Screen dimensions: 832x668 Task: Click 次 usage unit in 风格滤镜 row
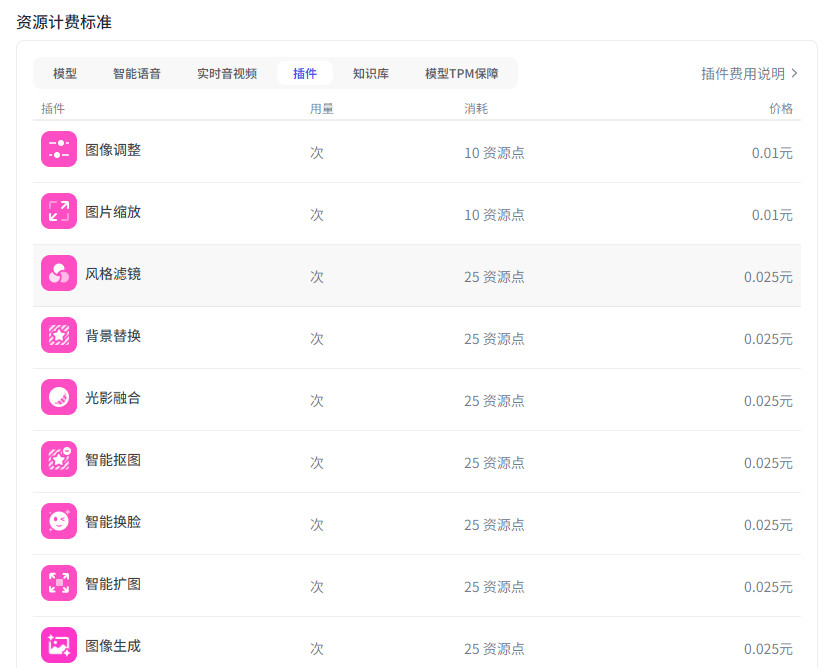pyautogui.click(x=317, y=277)
